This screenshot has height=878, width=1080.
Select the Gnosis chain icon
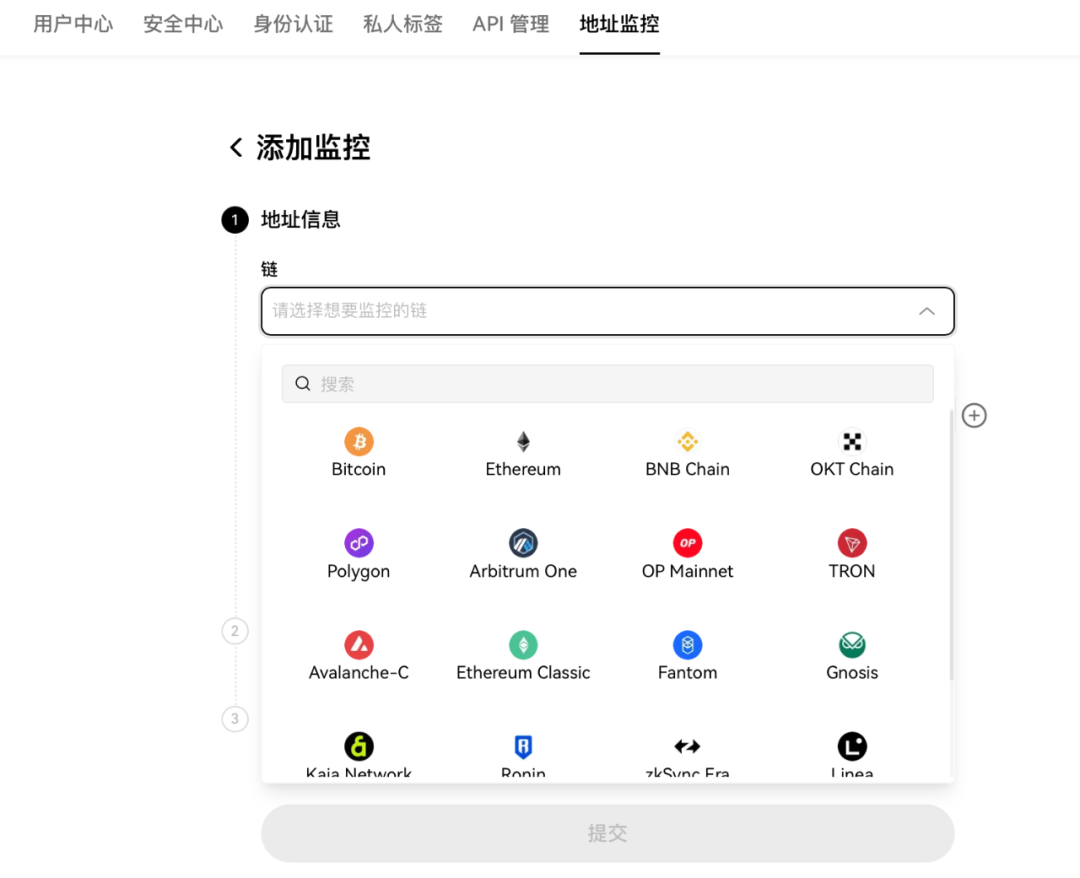(852, 645)
